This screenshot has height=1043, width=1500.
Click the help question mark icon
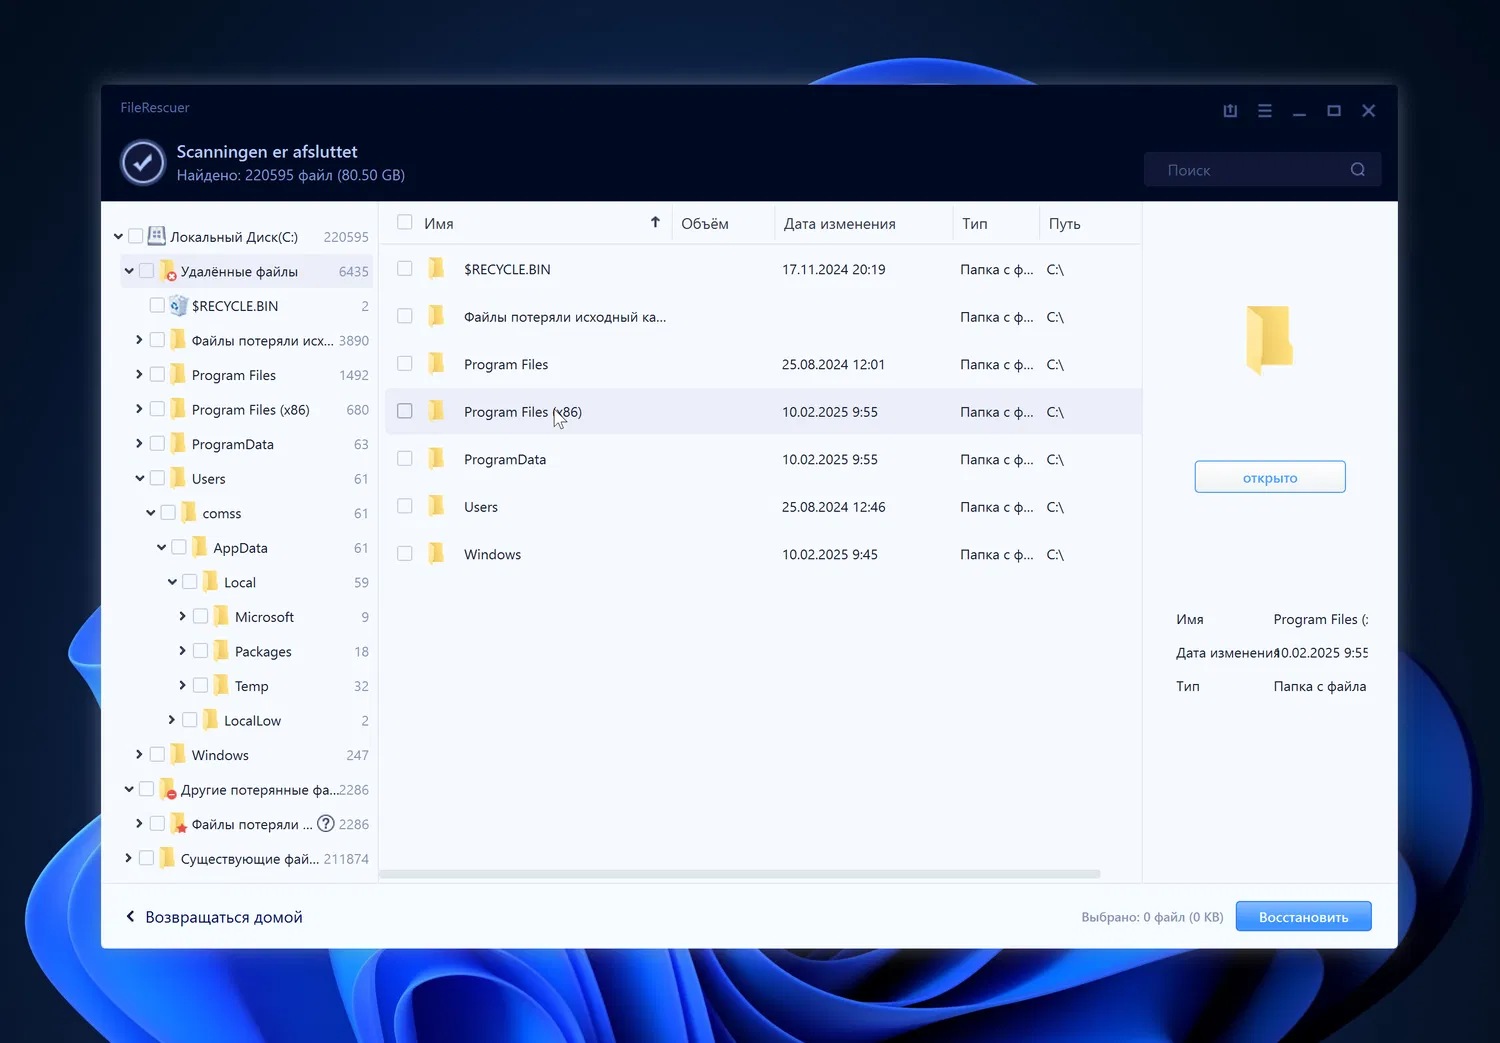tap(326, 824)
